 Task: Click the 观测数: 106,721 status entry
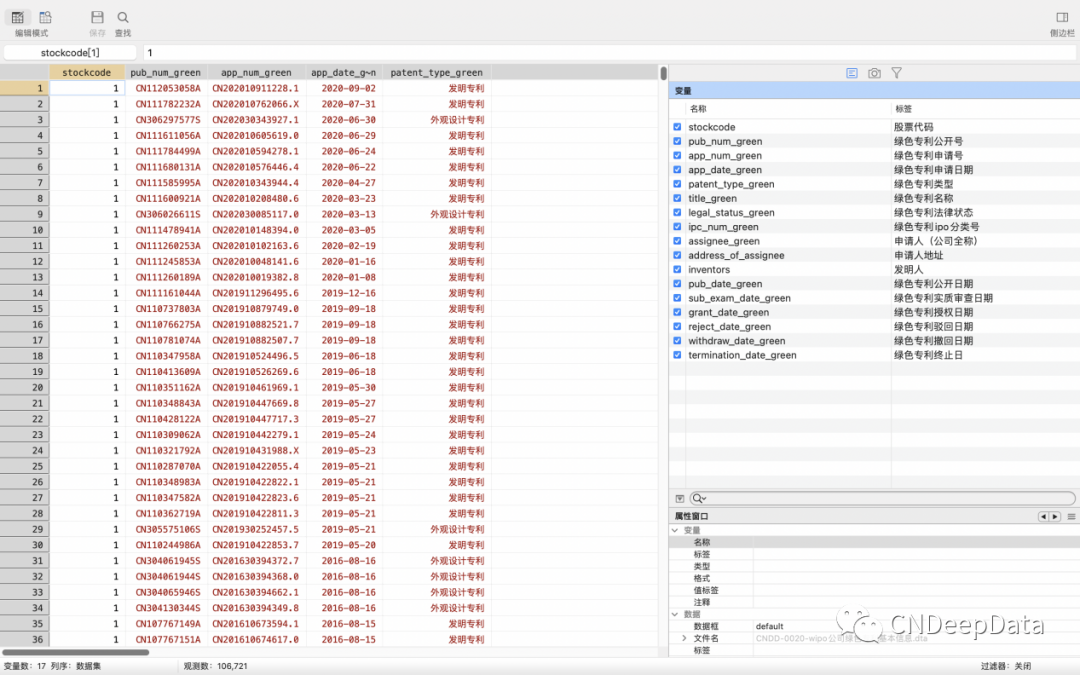[x=215, y=666]
